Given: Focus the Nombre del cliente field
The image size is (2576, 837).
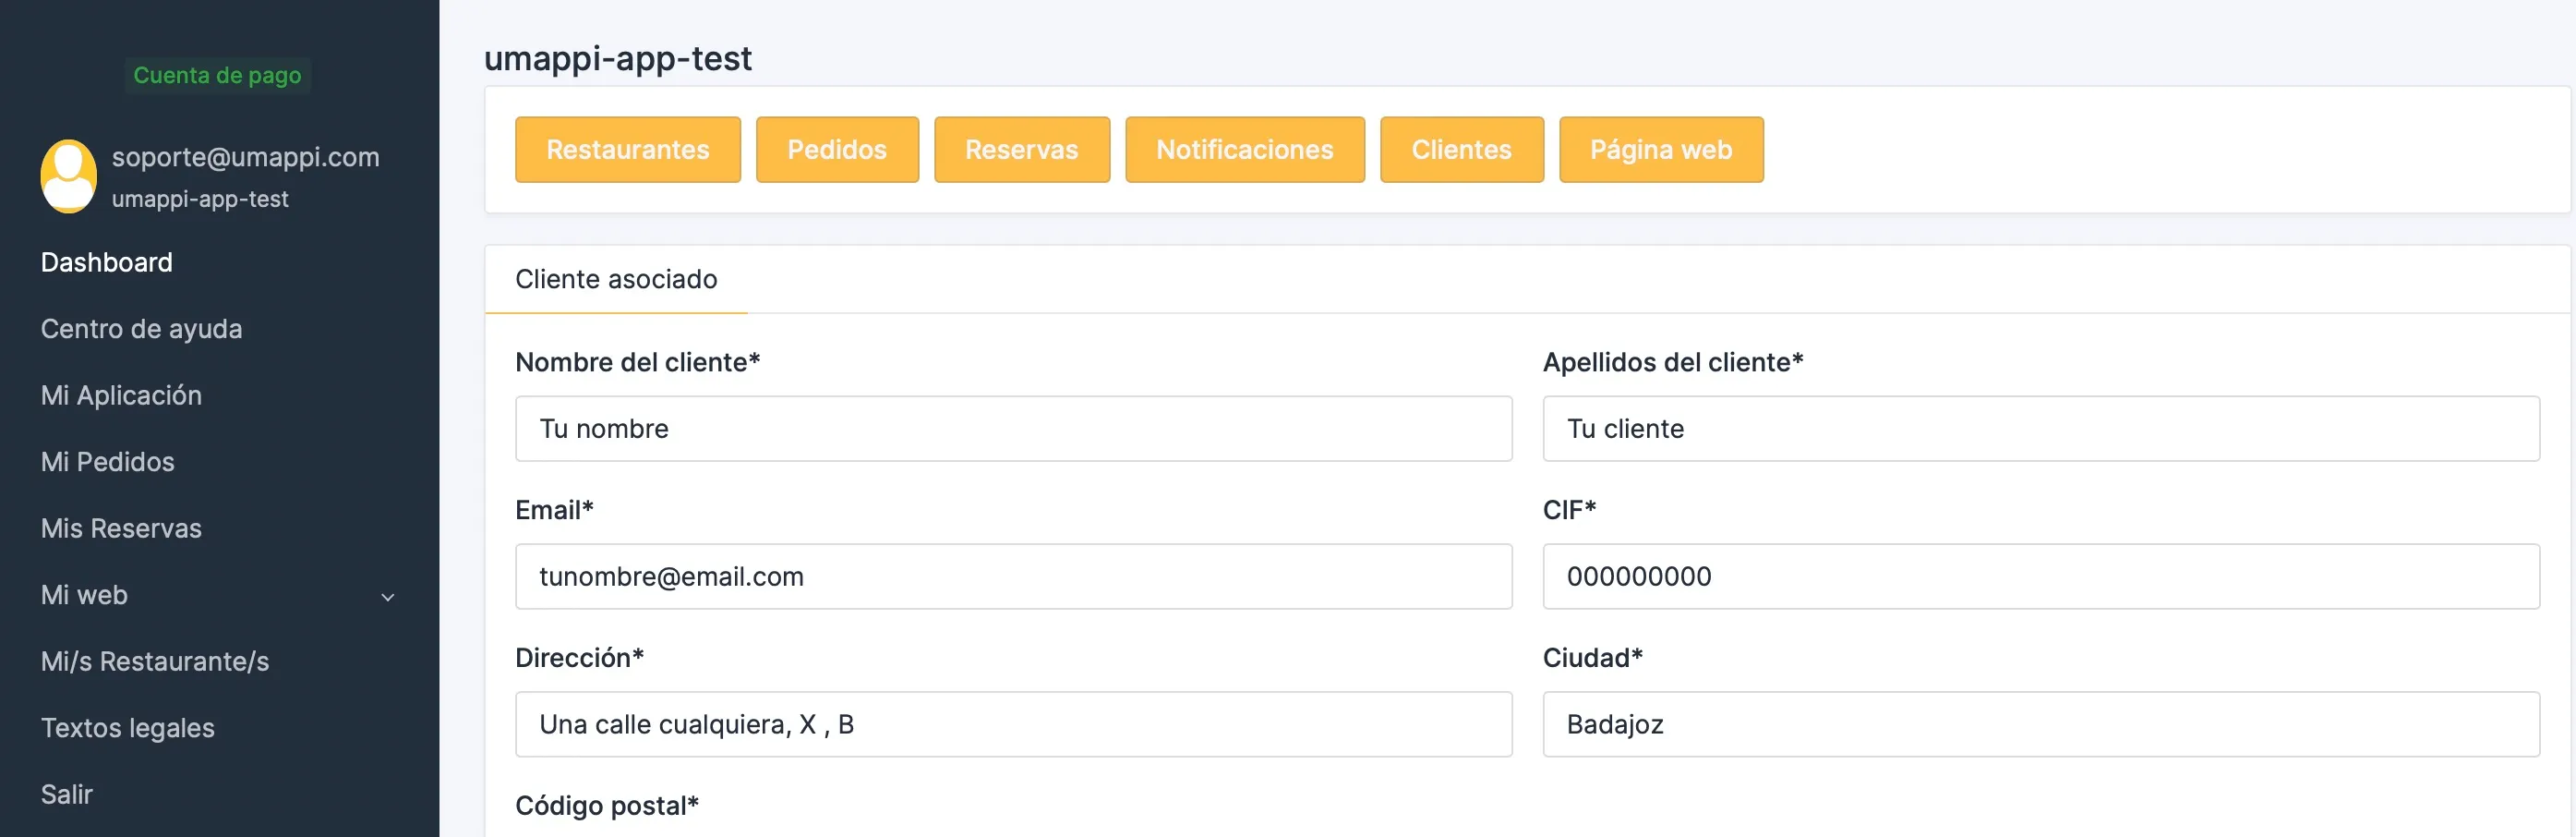Looking at the screenshot, I should pos(1013,429).
